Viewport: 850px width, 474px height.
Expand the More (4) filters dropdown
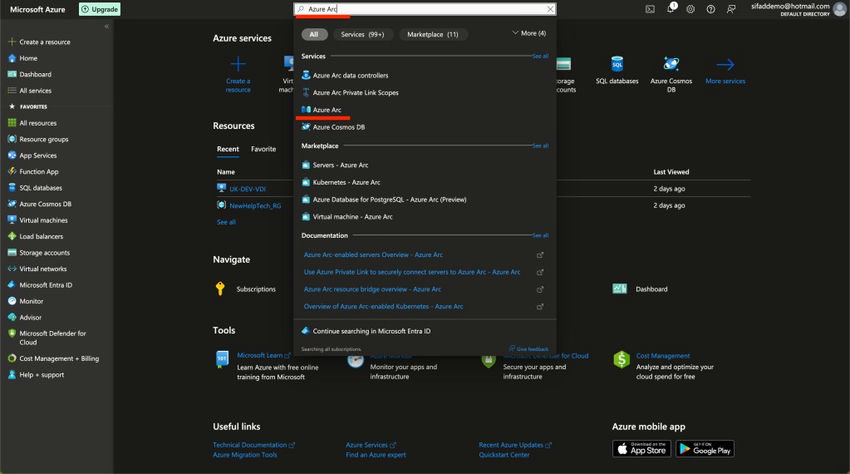529,33
